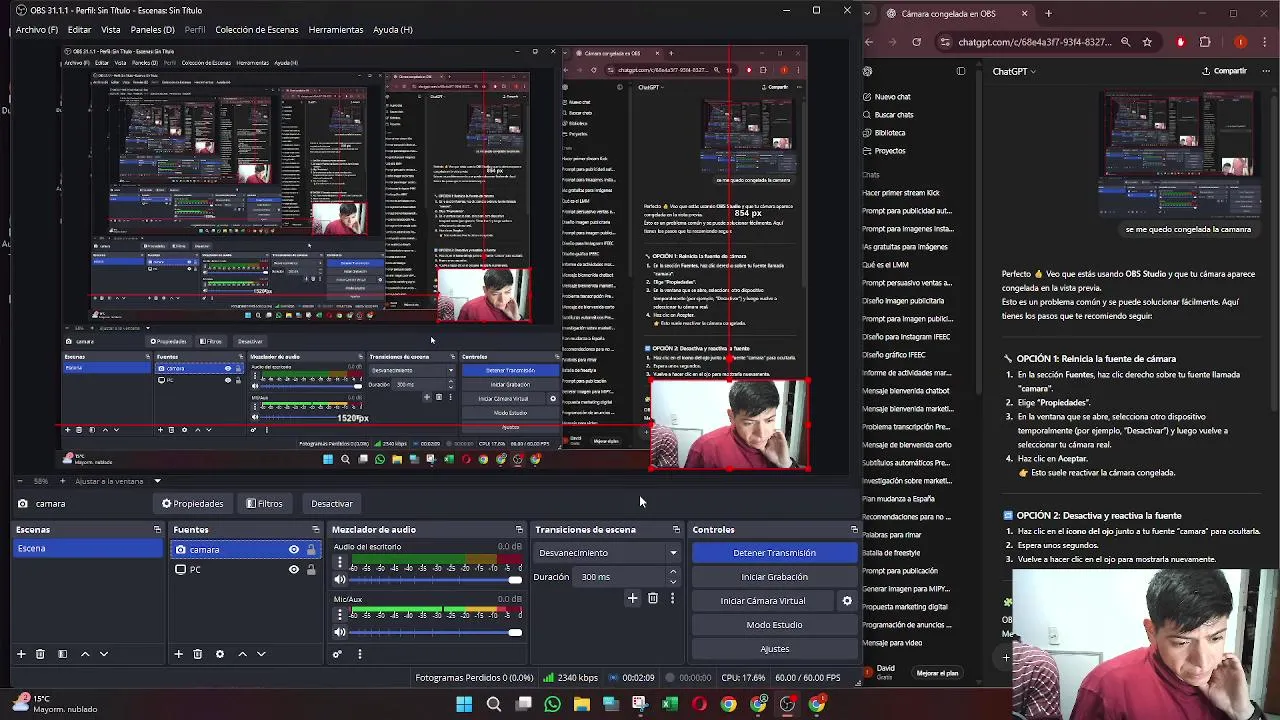Pop out the Mezclador de audio panel
The image size is (1280, 720).
(519, 529)
